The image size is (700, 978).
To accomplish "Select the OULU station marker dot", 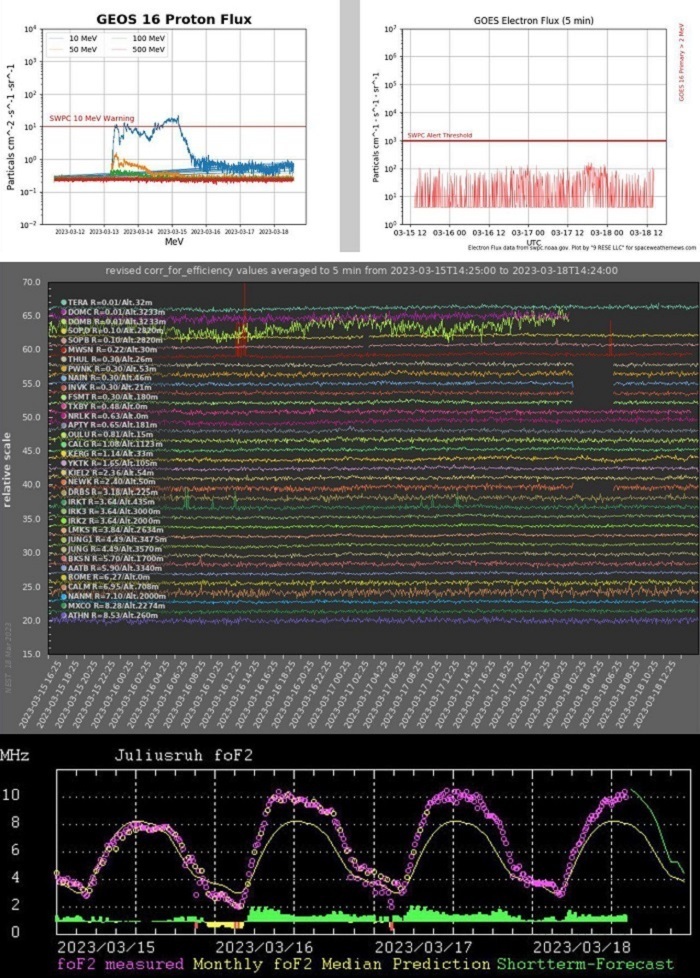I will tap(64, 435).
